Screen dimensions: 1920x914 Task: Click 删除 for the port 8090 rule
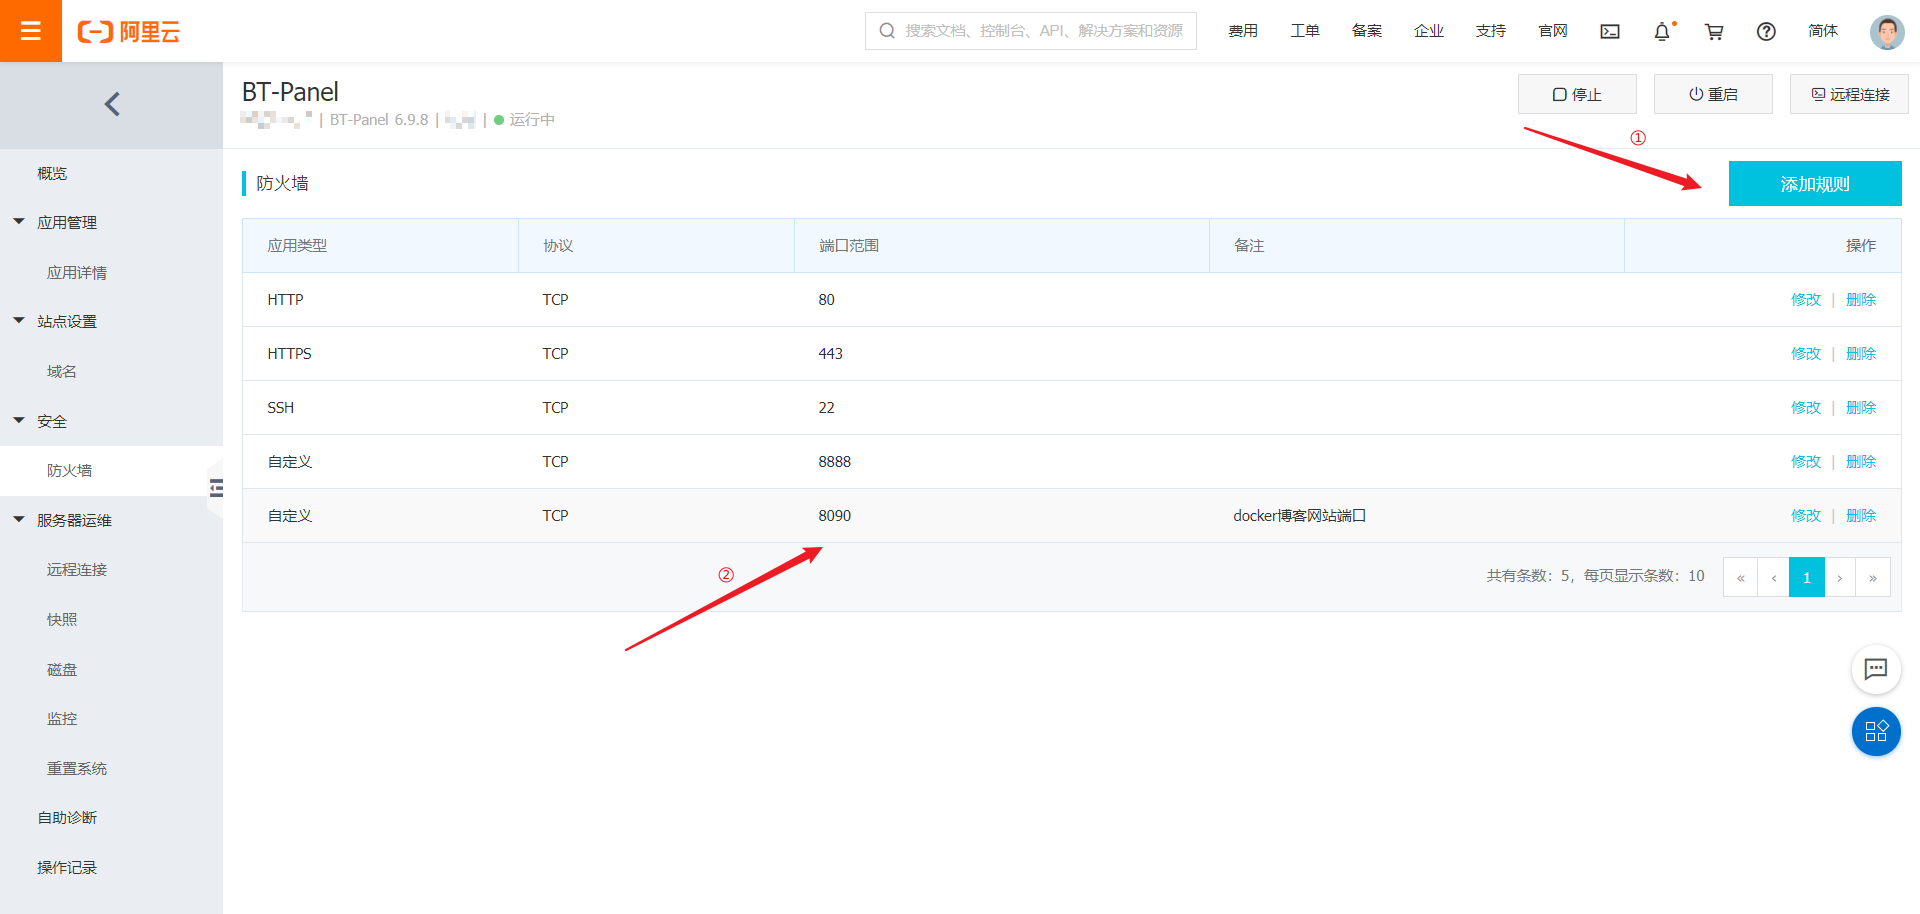point(1861,516)
